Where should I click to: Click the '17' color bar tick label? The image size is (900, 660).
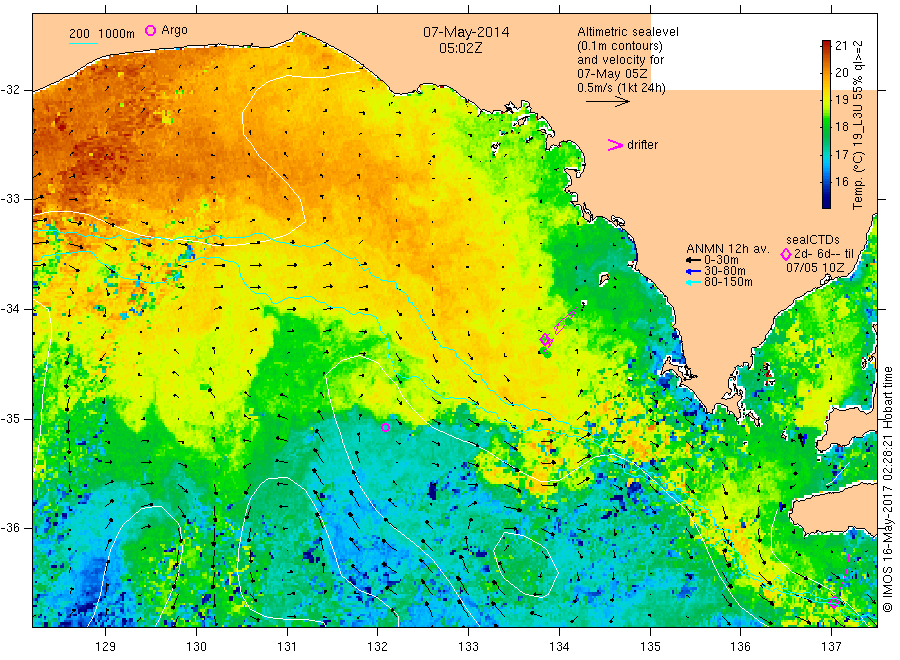(841, 154)
